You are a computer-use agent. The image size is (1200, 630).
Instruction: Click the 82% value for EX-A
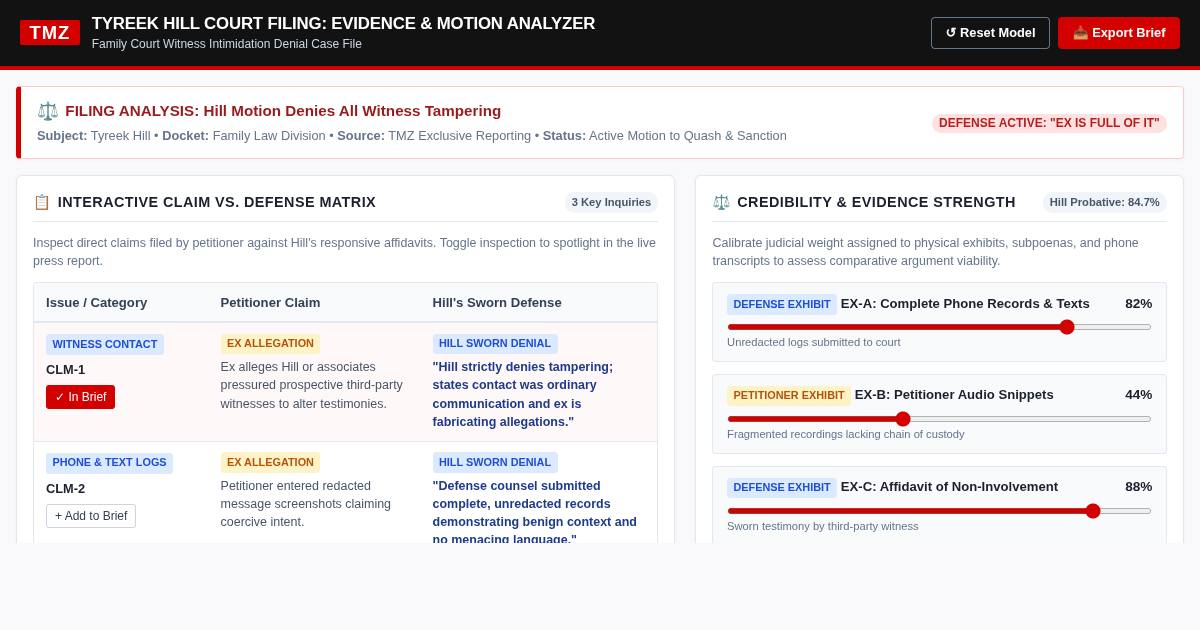coord(1139,304)
